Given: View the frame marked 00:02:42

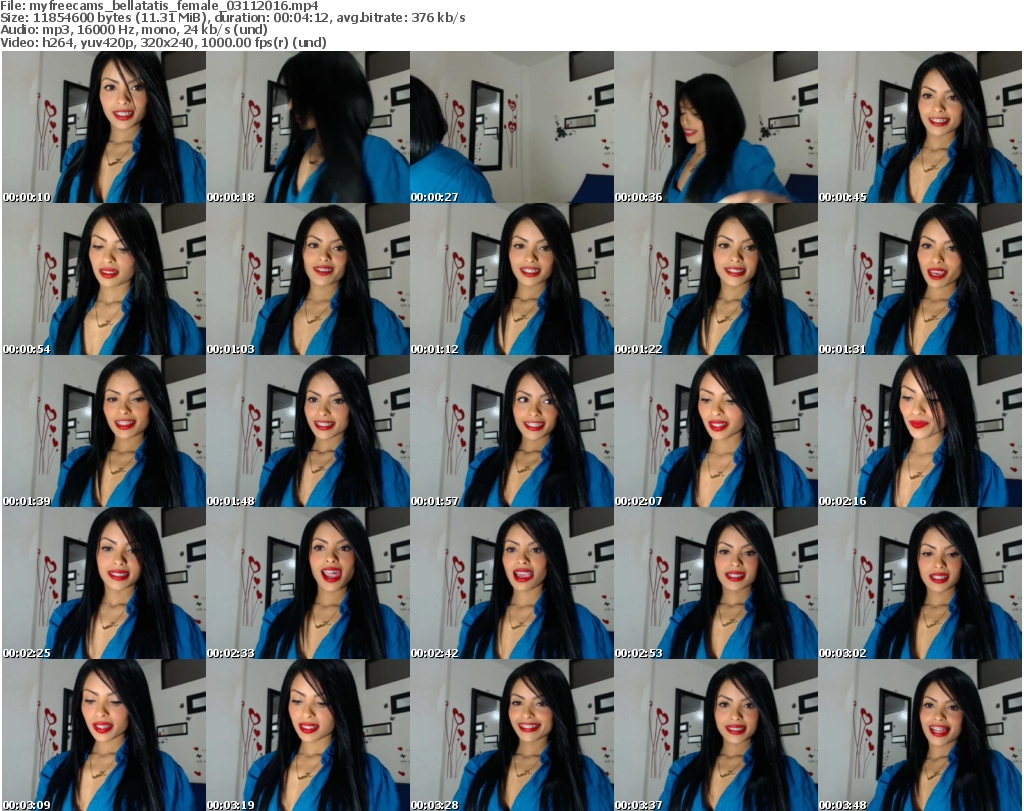Looking at the screenshot, I should tap(512, 583).
